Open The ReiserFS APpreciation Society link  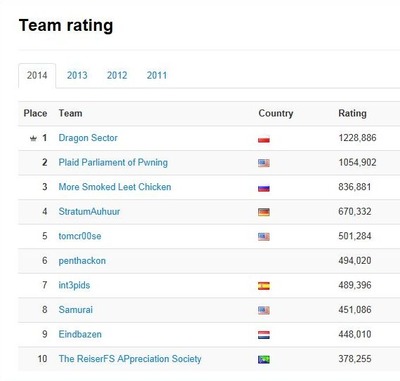(130, 359)
